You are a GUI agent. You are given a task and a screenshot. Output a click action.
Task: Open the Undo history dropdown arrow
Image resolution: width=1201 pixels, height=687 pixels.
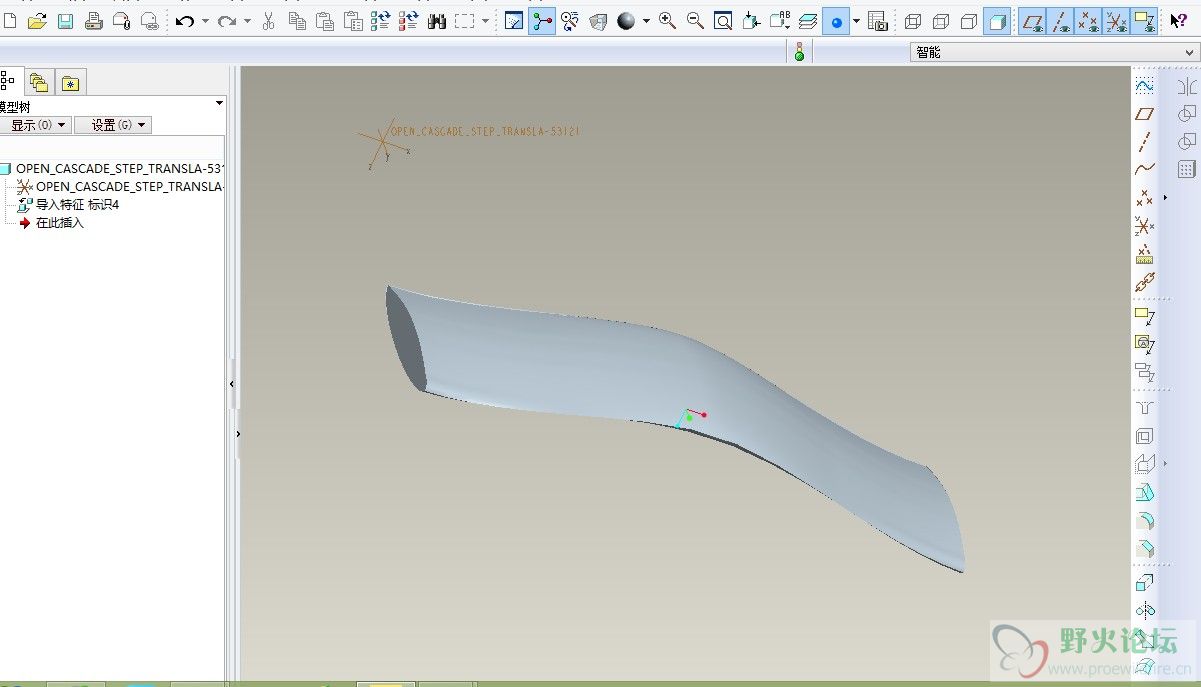coord(205,21)
